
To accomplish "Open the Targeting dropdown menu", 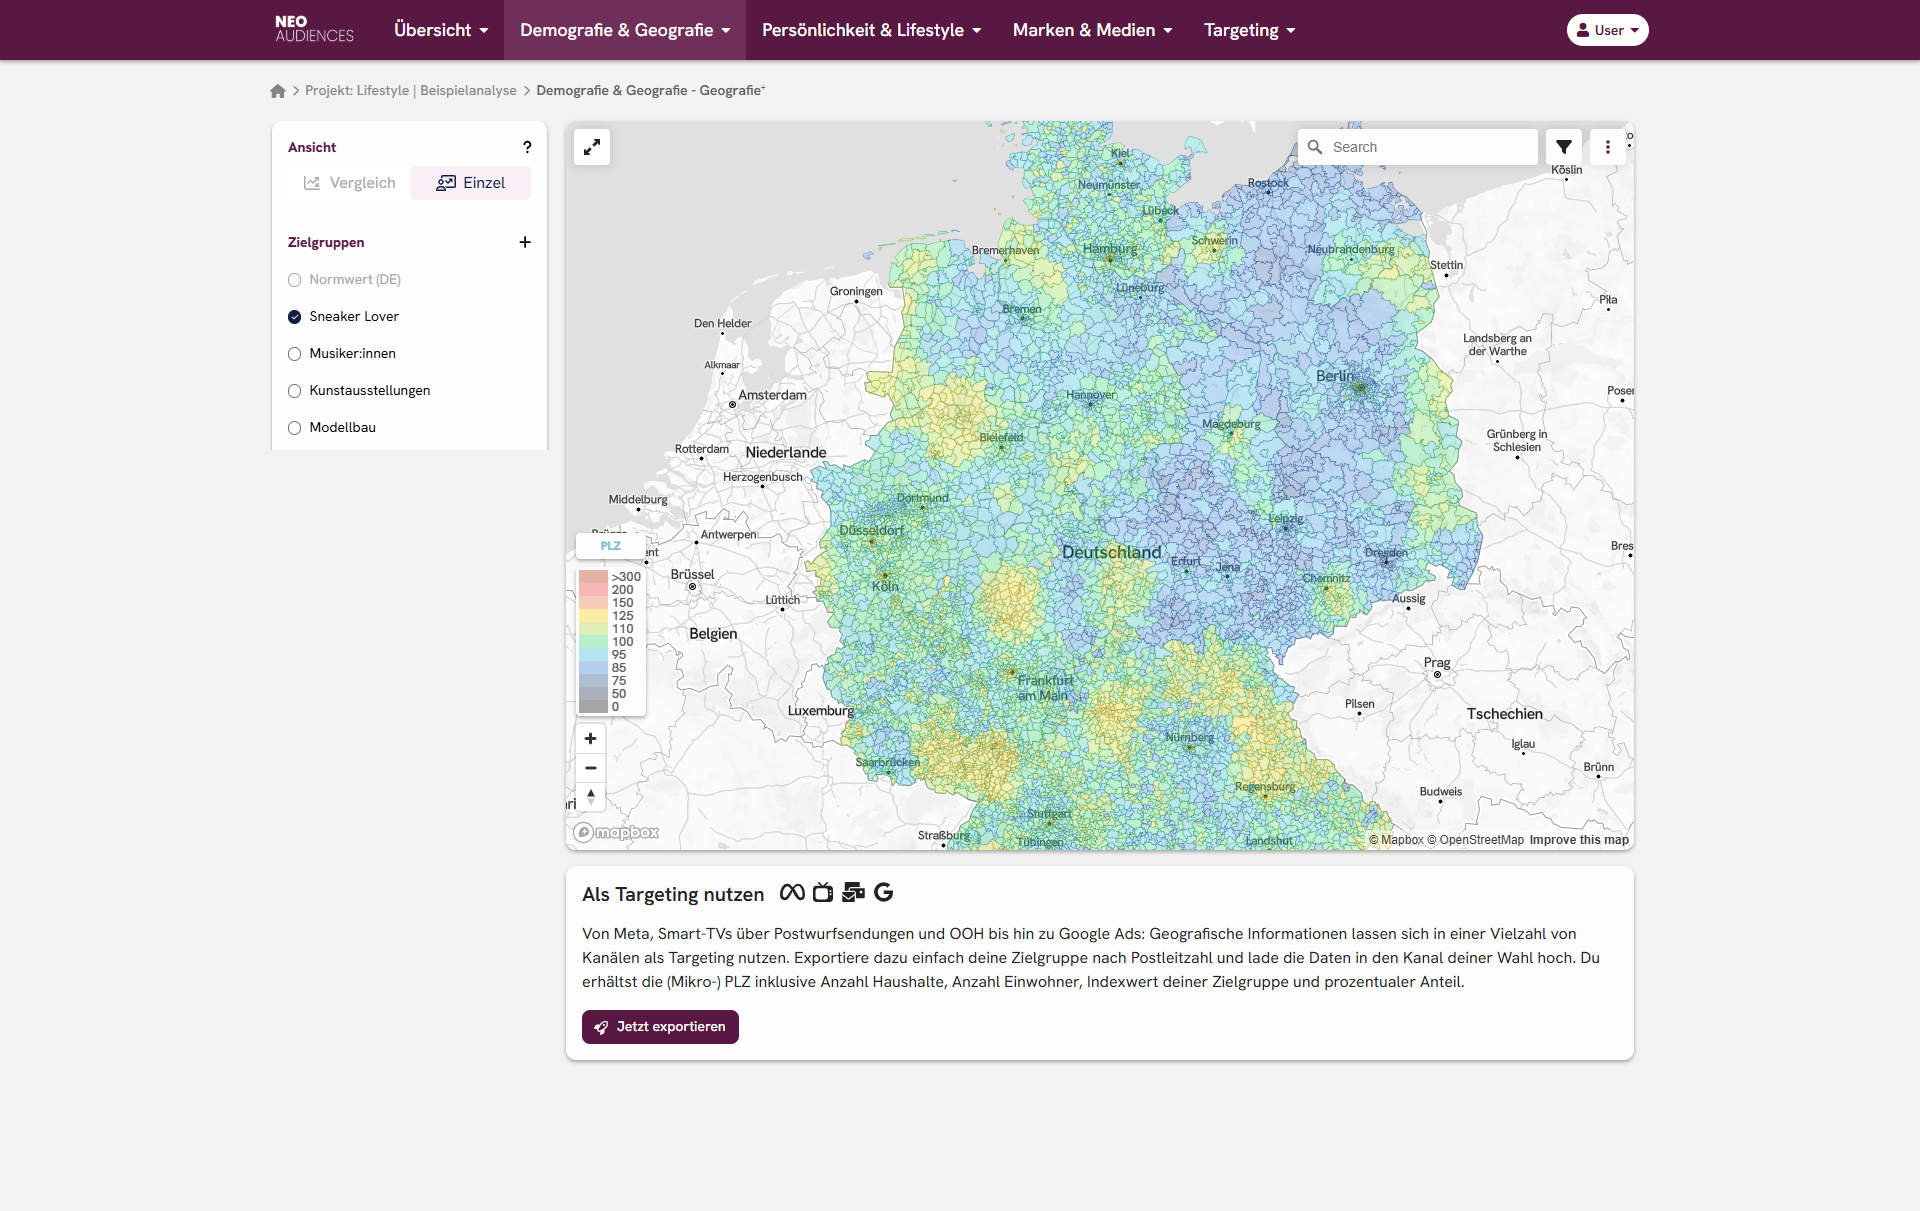I will click(1249, 30).
